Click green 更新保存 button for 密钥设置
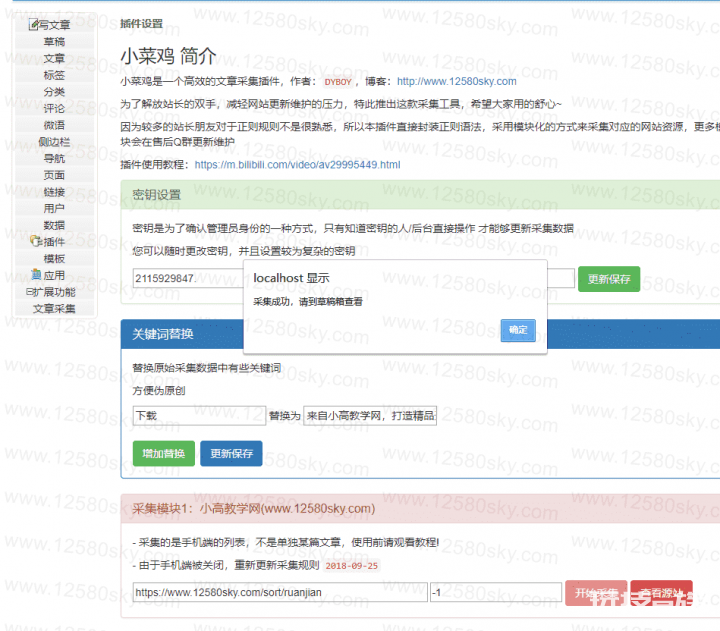This screenshot has height=631, width=720. [x=608, y=279]
